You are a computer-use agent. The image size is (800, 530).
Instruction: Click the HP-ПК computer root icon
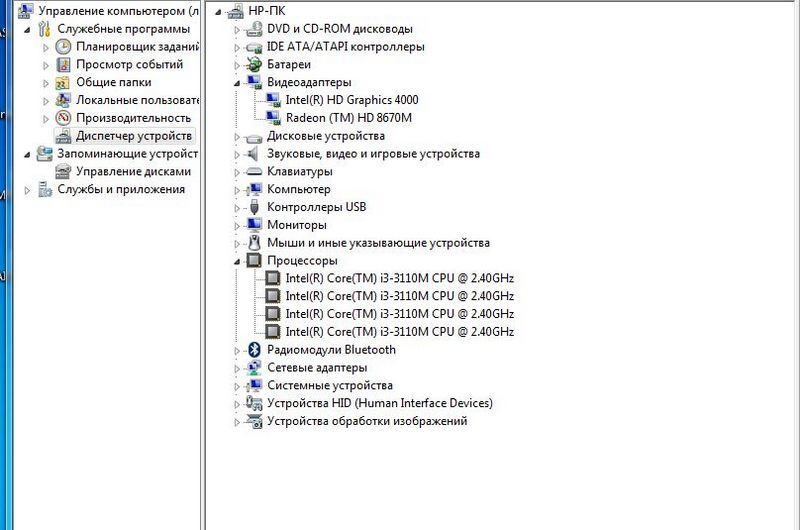pos(235,11)
